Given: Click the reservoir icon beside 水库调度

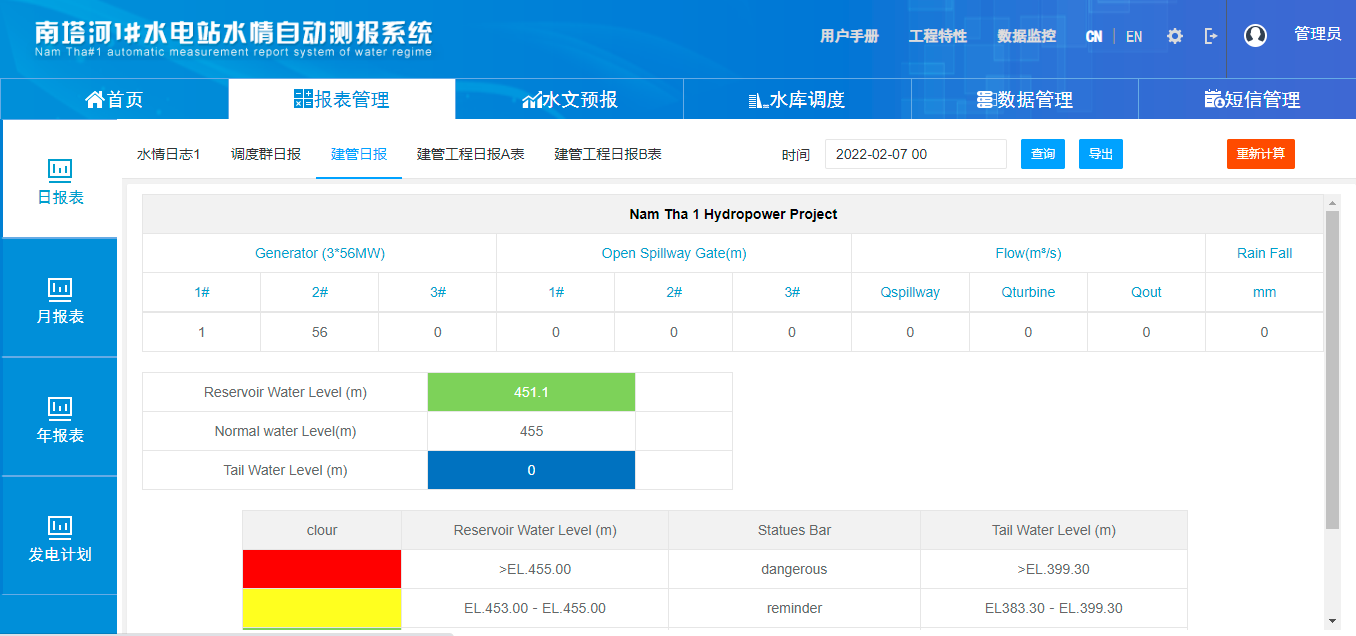Looking at the screenshot, I should 758,100.
